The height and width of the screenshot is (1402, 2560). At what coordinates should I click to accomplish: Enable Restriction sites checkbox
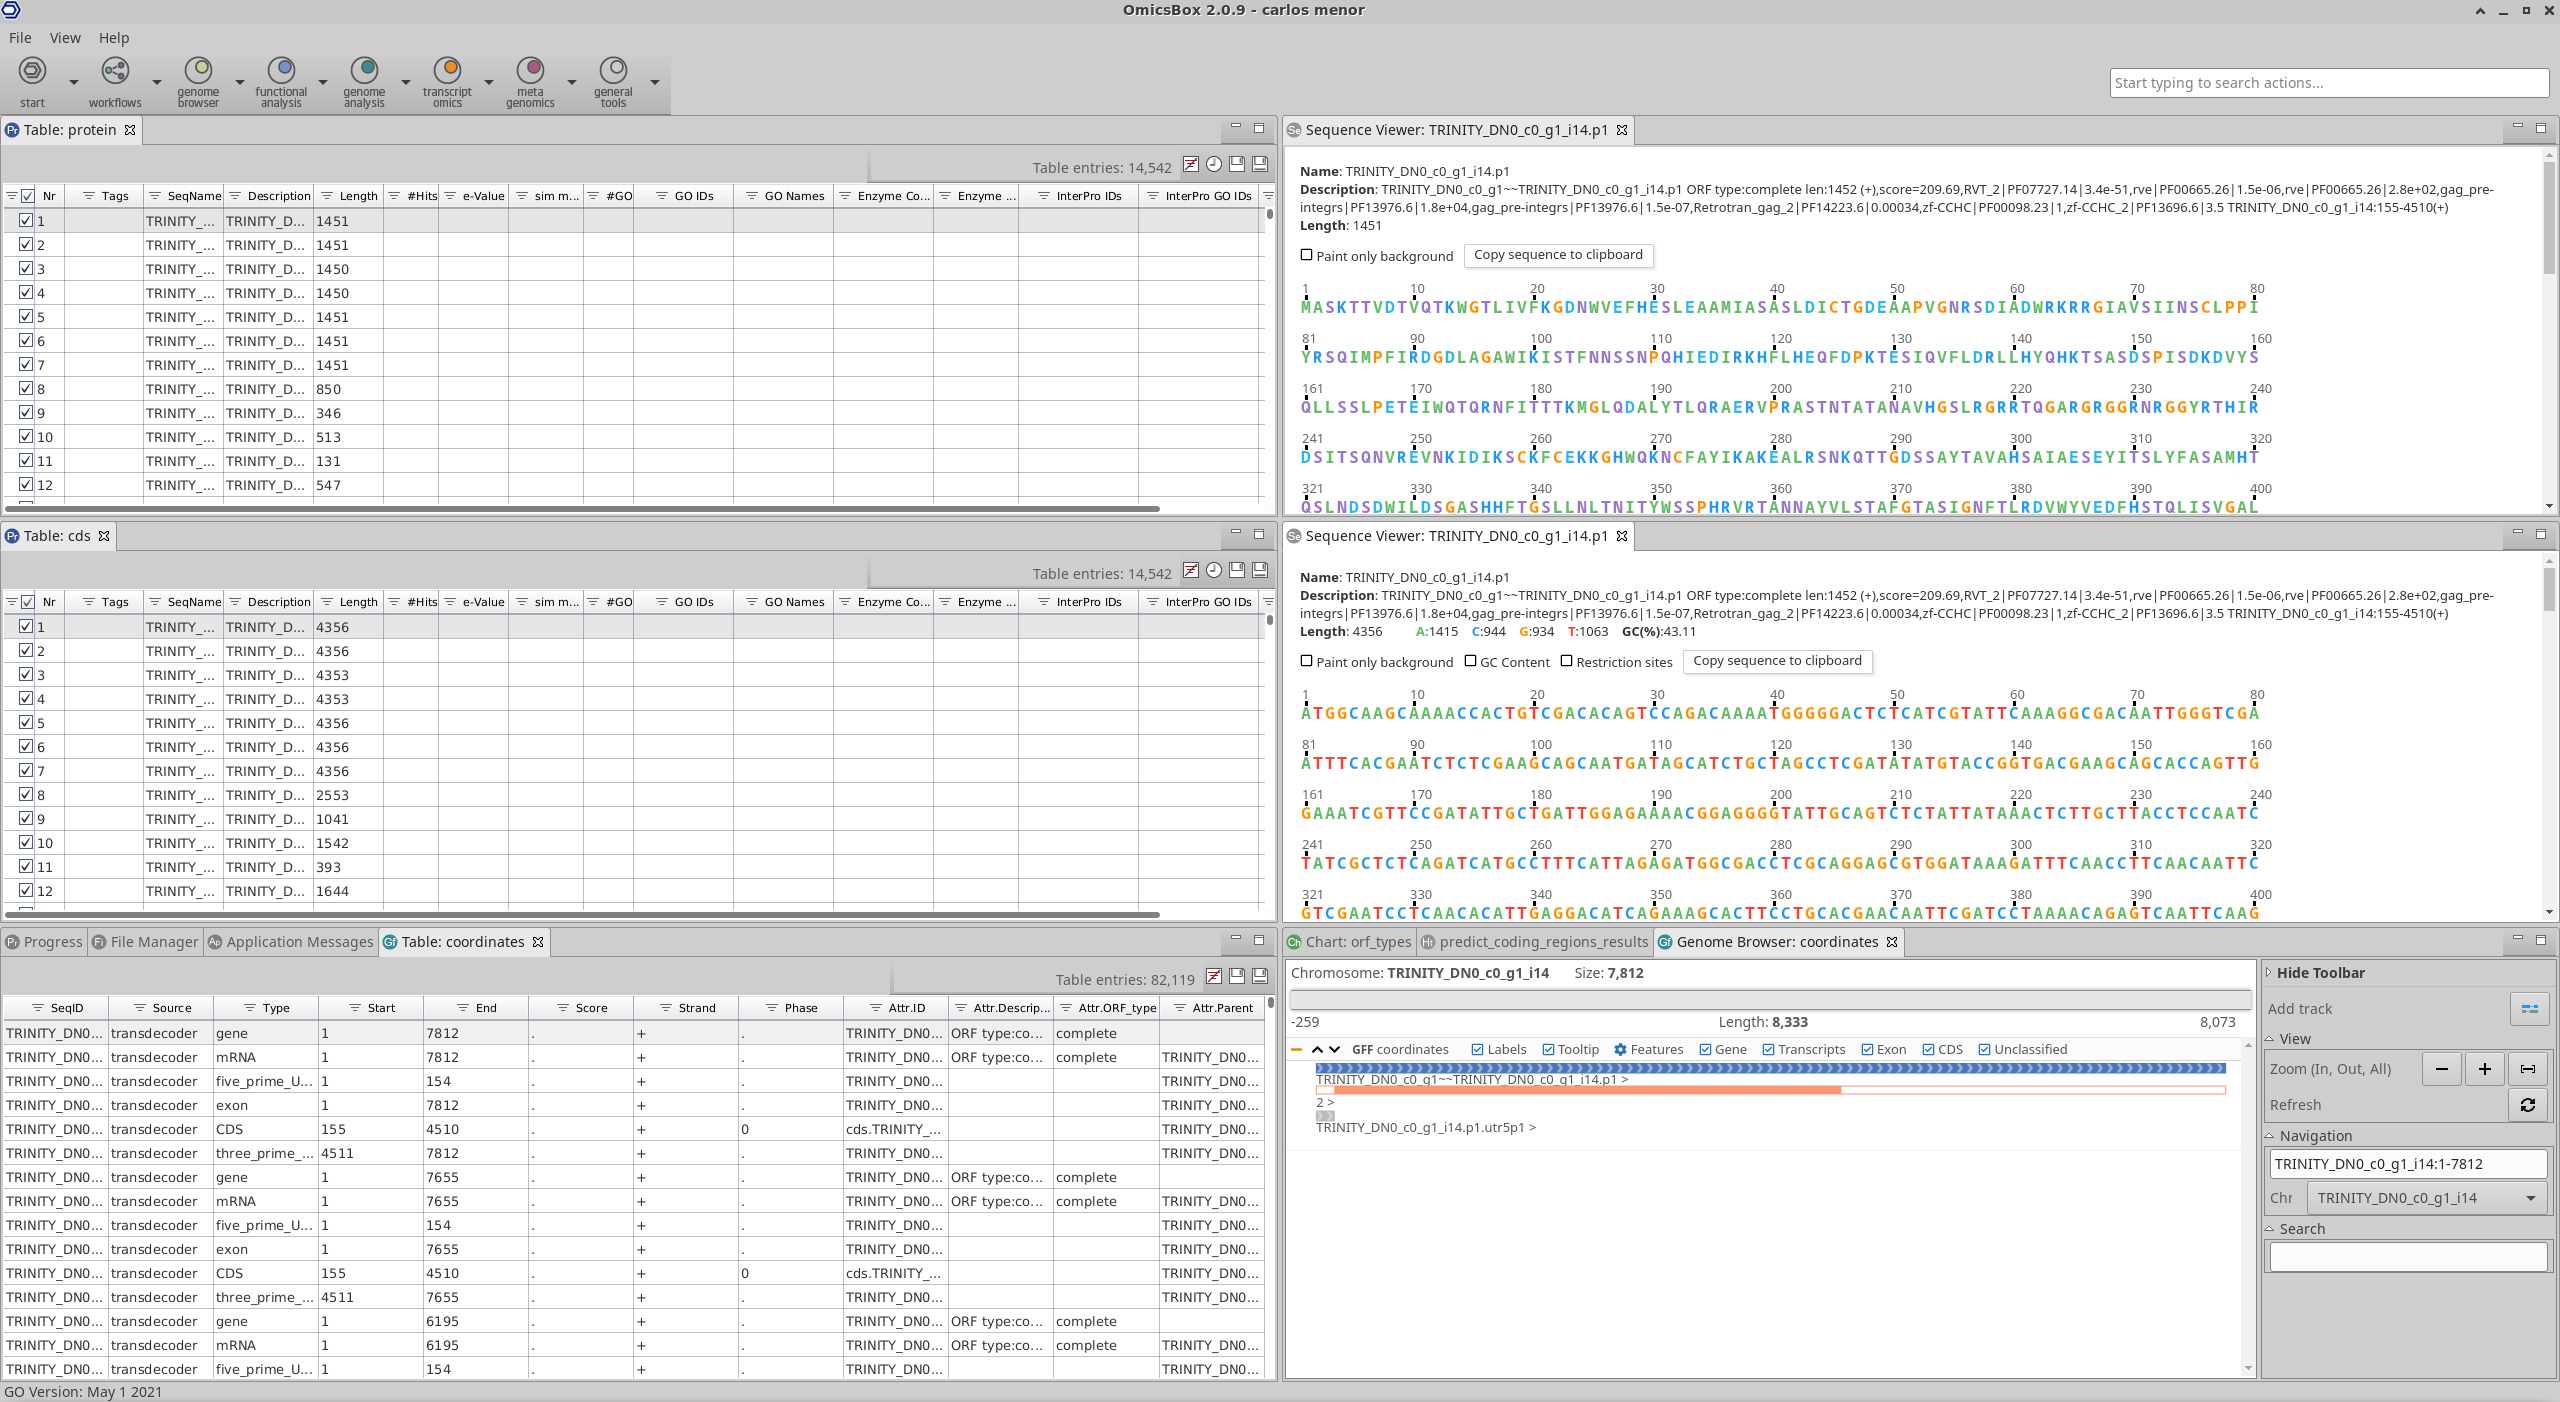coord(1567,661)
